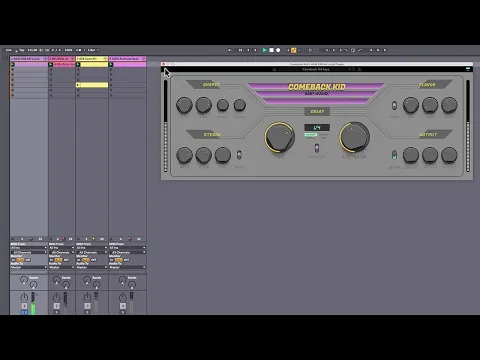Open track 2 MIDI From All Ins dropdown
480x360 pixels.
pyautogui.click(x=62, y=248)
